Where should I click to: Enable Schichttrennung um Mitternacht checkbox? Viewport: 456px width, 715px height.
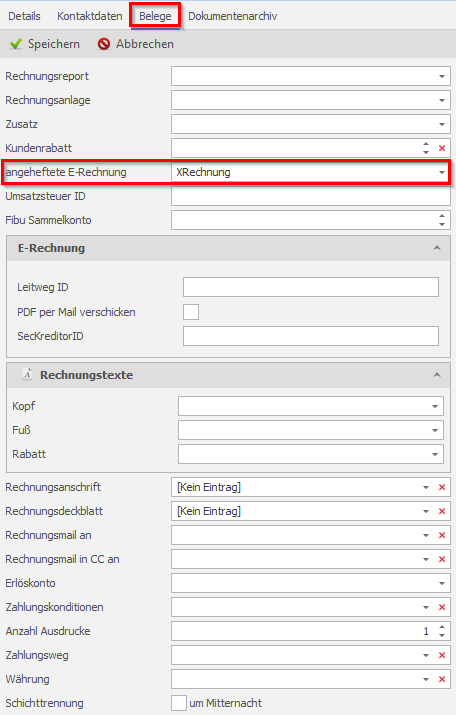tap(179, 703)
